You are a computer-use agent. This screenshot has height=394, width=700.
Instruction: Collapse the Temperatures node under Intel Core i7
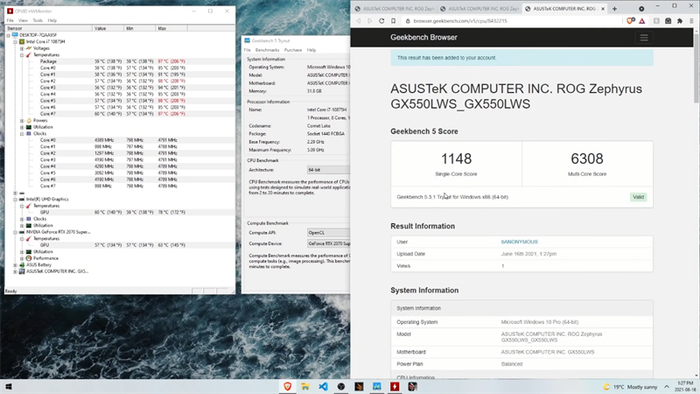22,55
